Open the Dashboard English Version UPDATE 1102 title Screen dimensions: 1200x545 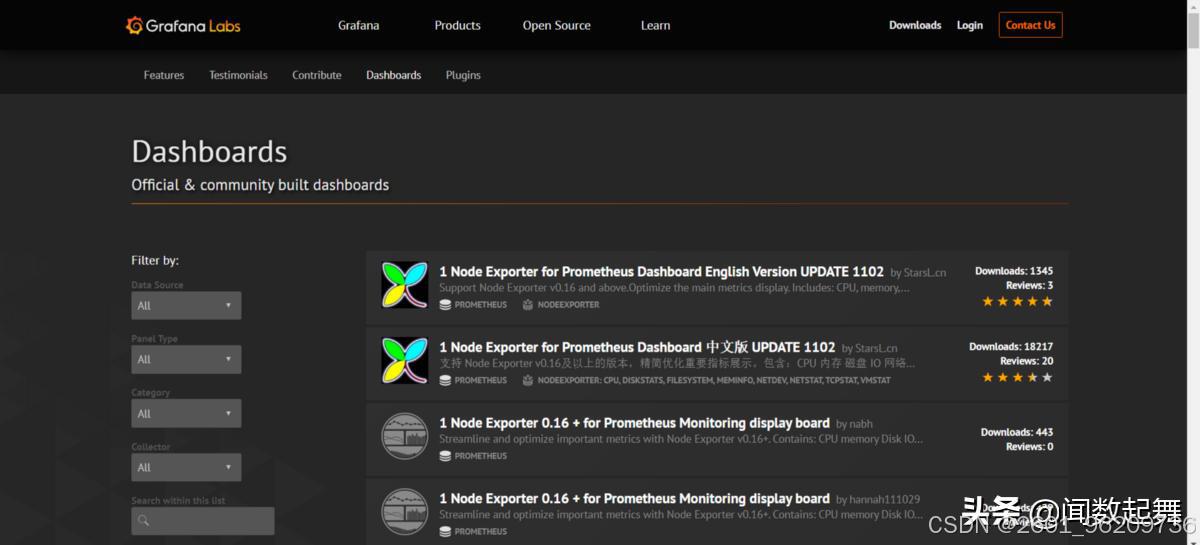point(662,271)
